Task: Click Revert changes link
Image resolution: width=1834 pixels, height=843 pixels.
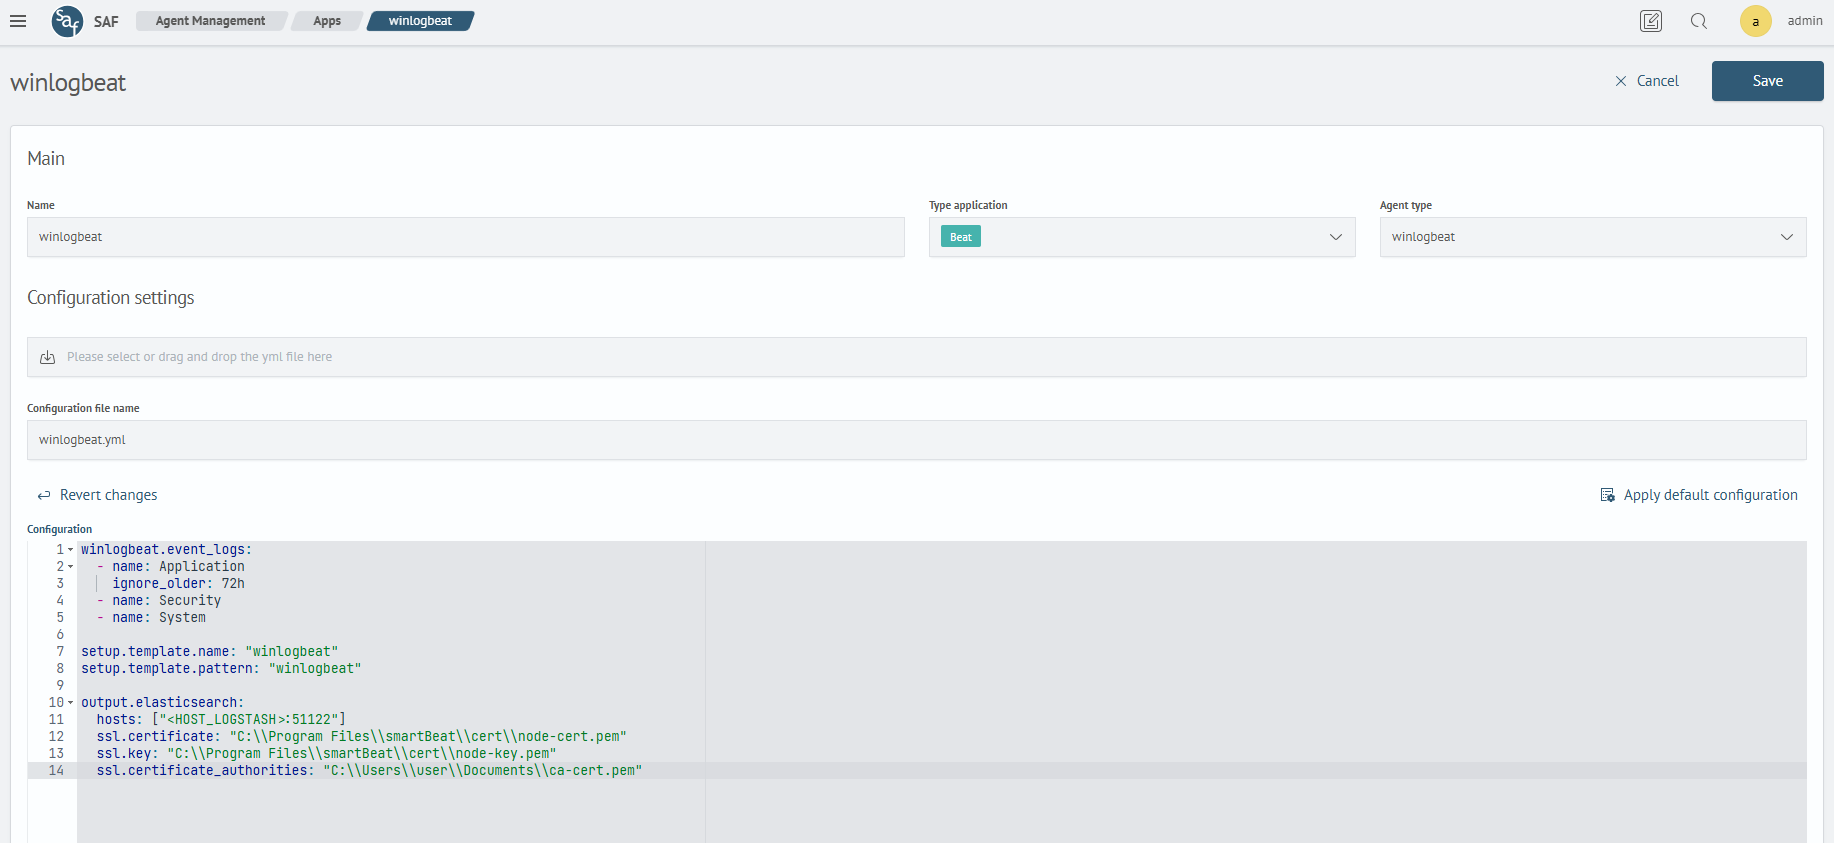Action: click(108, 495)
